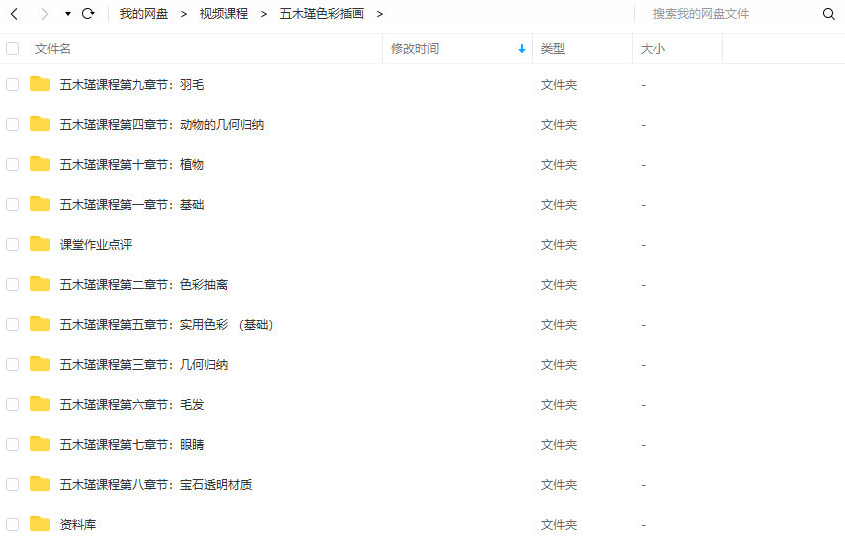This screenshot has width=845, height=543.
Task: Sort list by 文件名 column header
Action: (53, 48)
